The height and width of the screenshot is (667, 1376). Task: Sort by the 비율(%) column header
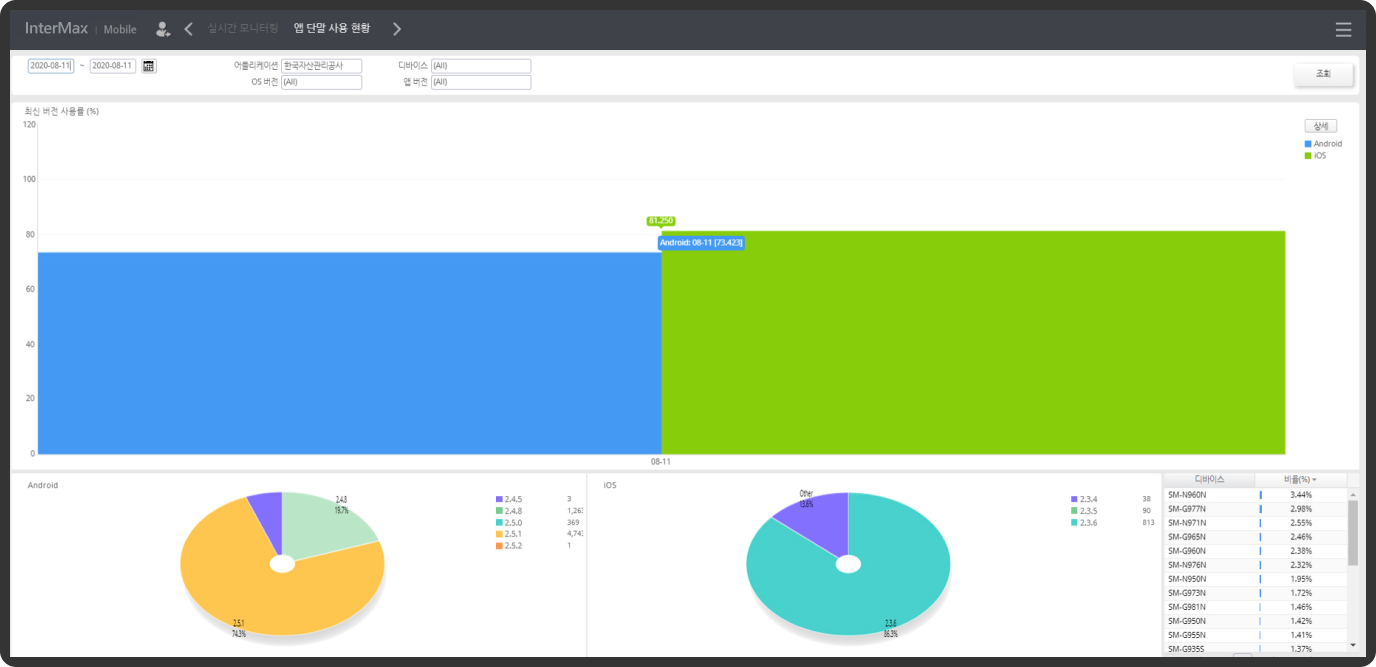[x=1300, y=480]
